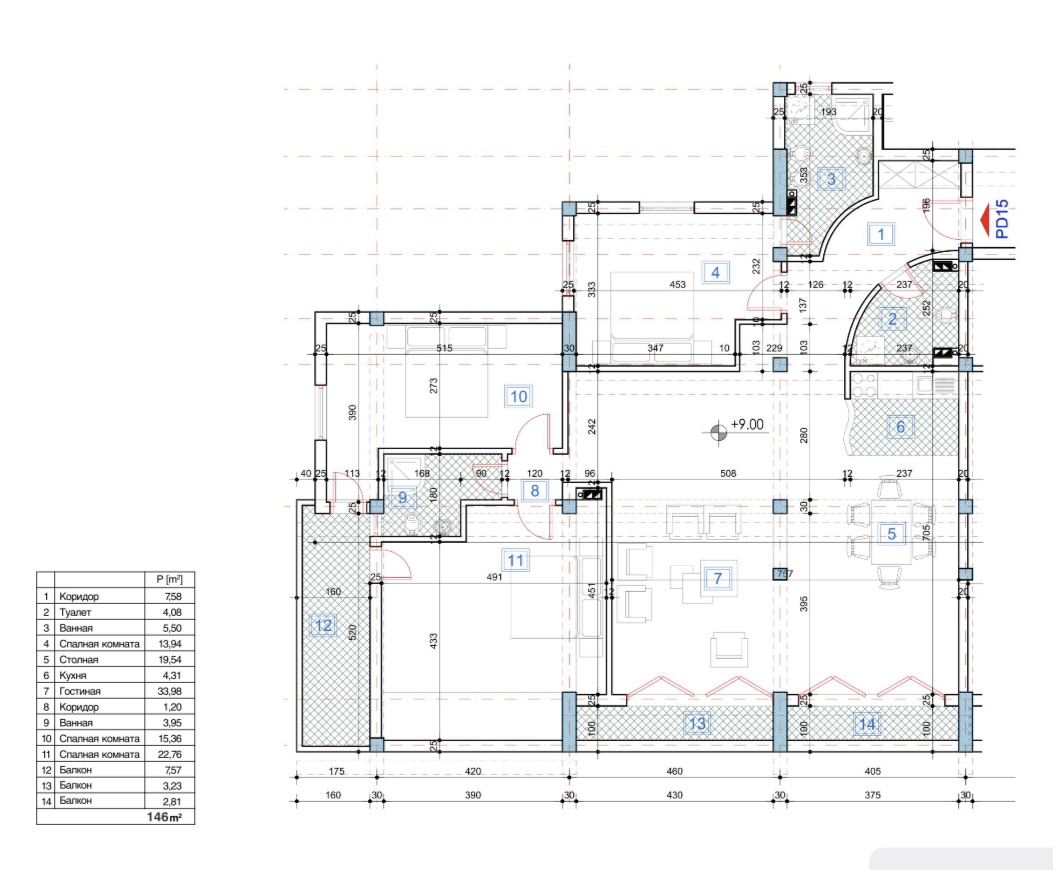Select room label 7 in the living room
This screenshot has width=1053, height=870.
pos(717,577)
